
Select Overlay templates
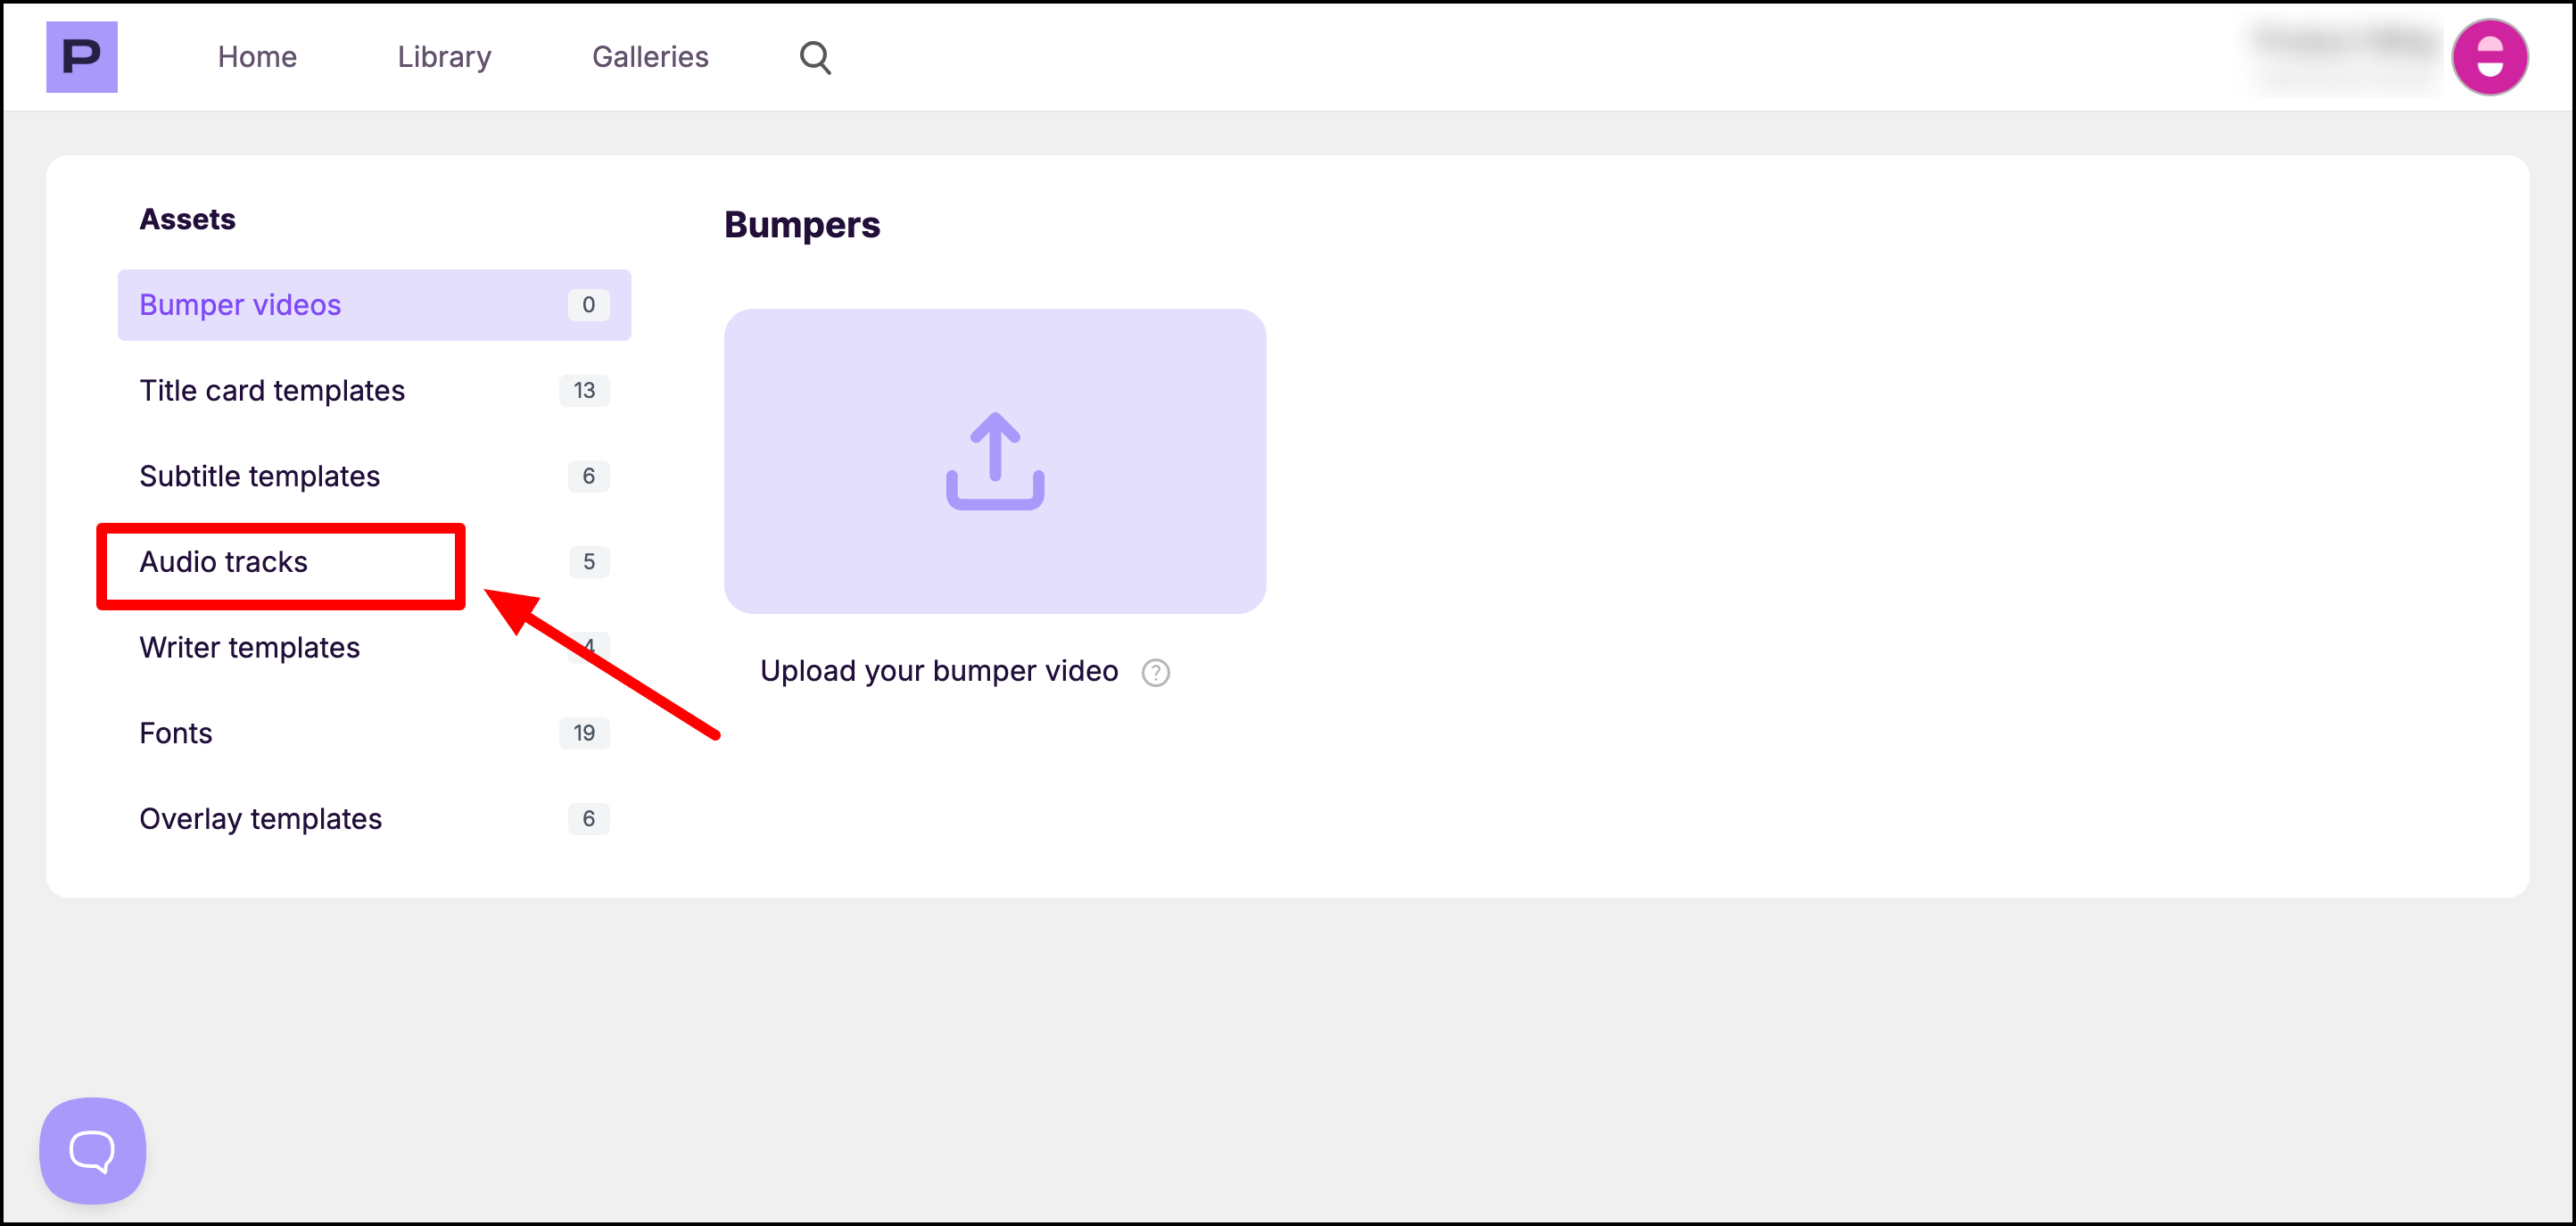click(260, 819)
